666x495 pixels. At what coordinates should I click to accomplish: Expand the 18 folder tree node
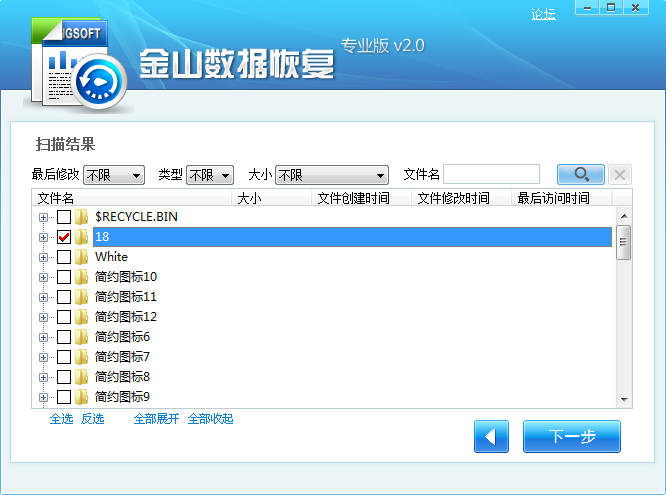click(43, 238)
